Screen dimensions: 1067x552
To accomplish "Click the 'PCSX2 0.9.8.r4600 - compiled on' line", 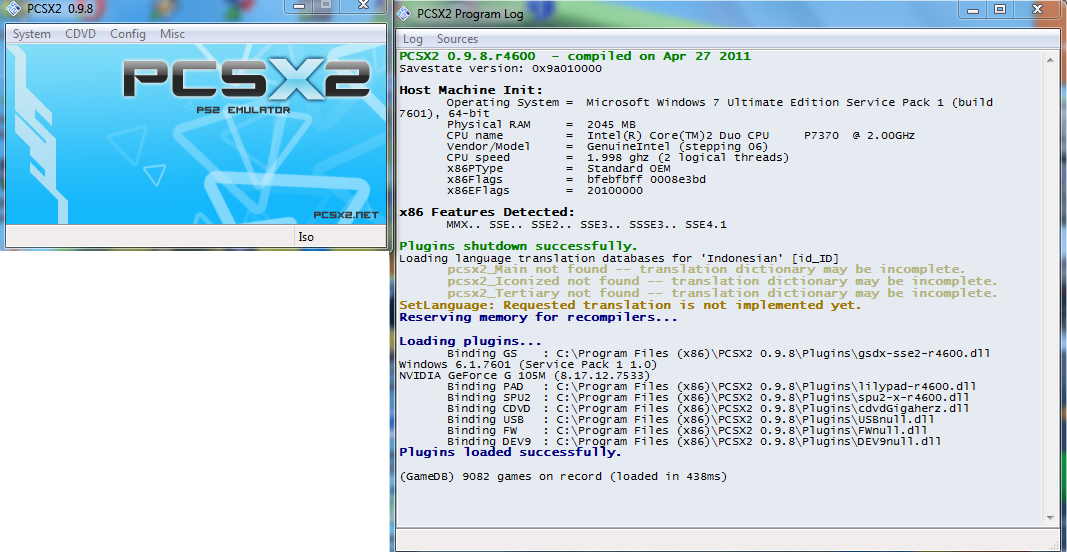I will 575,56.
